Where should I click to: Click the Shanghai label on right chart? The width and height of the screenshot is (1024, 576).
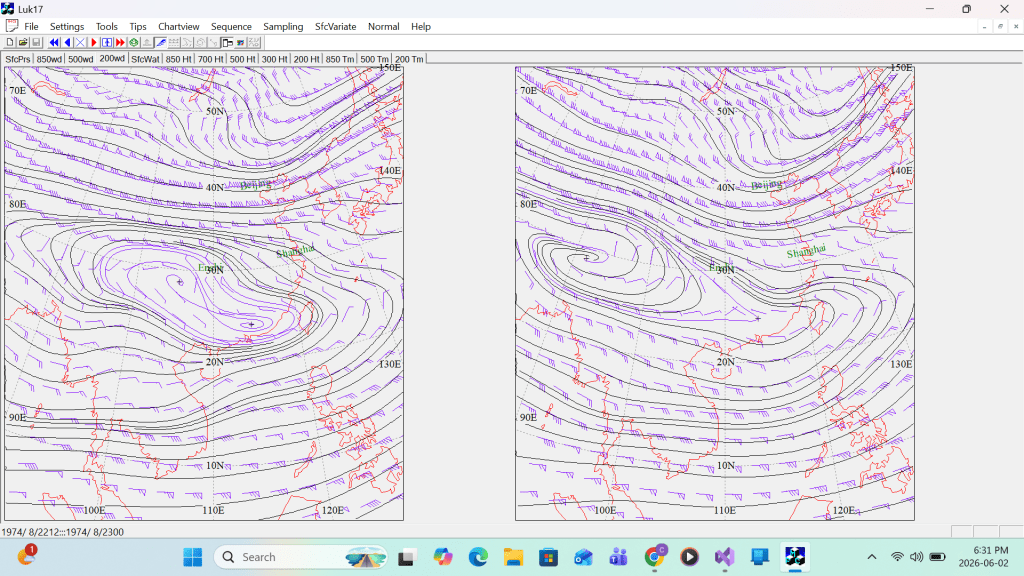(806, 251)
